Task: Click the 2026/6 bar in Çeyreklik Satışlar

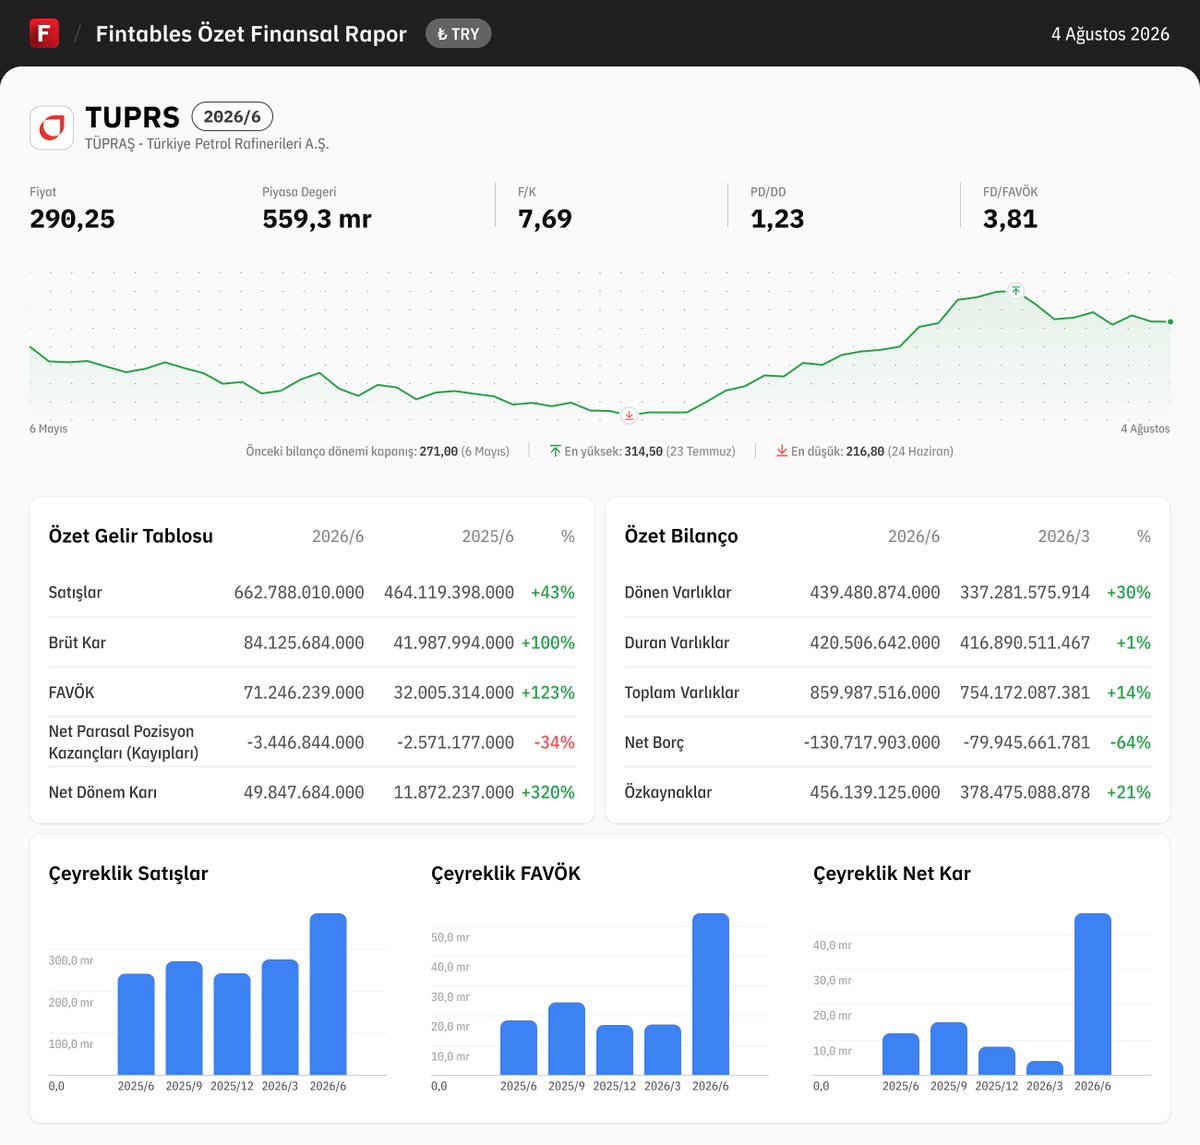Action: [328, 994]
